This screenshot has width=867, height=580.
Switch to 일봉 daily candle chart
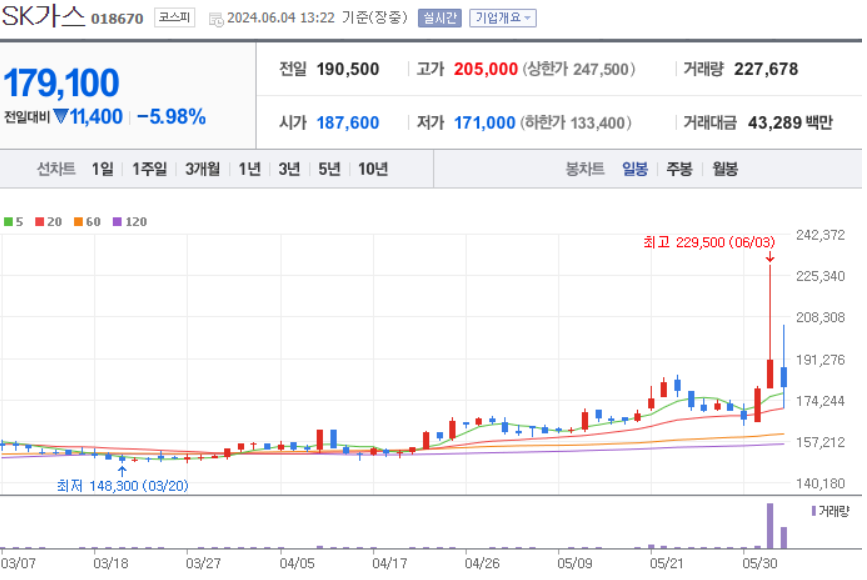coord(635,169)
